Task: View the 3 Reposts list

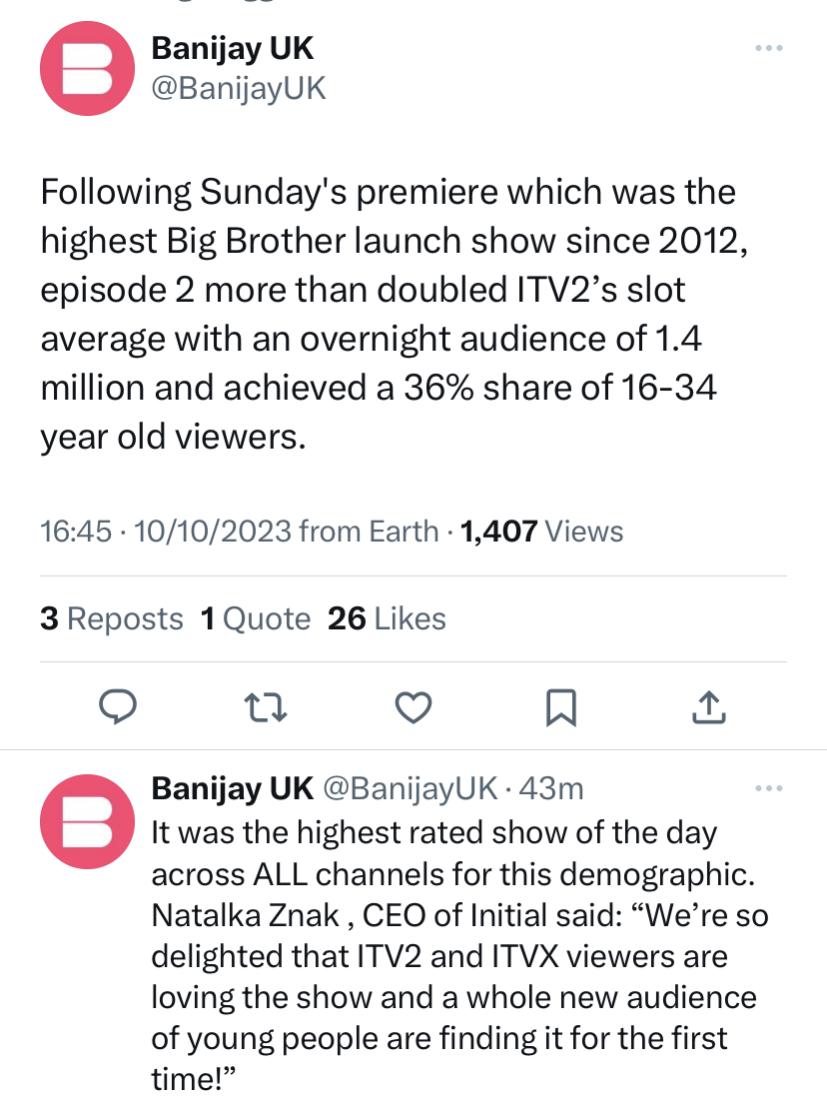Action: pos(112,620)
